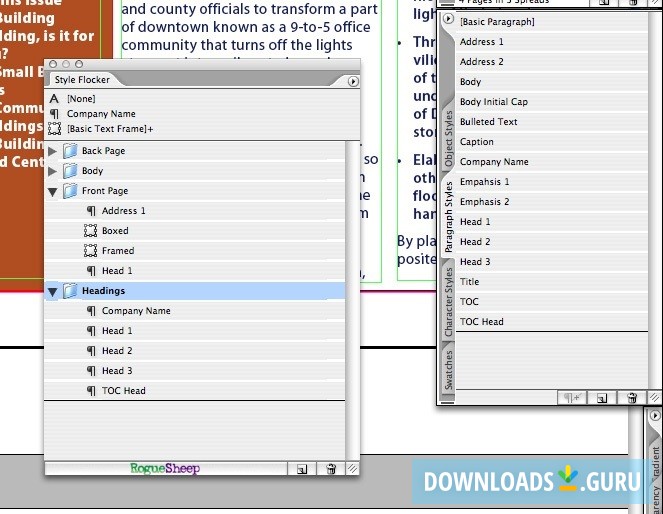Click the object style icon beside Boxed
This screenshot has width=663, height=514.
tap(90, 230)
